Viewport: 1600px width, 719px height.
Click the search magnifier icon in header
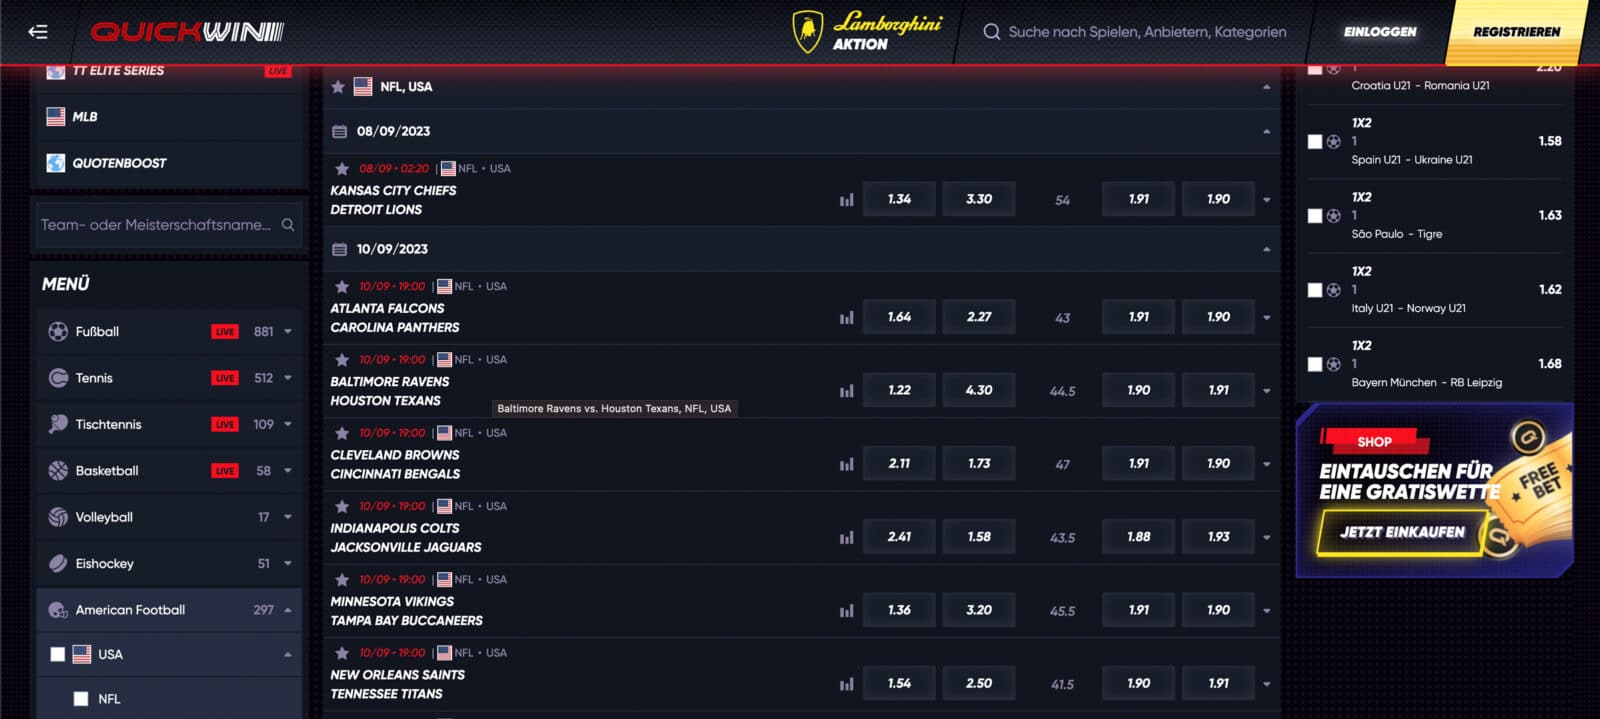(x=991, y=32)
